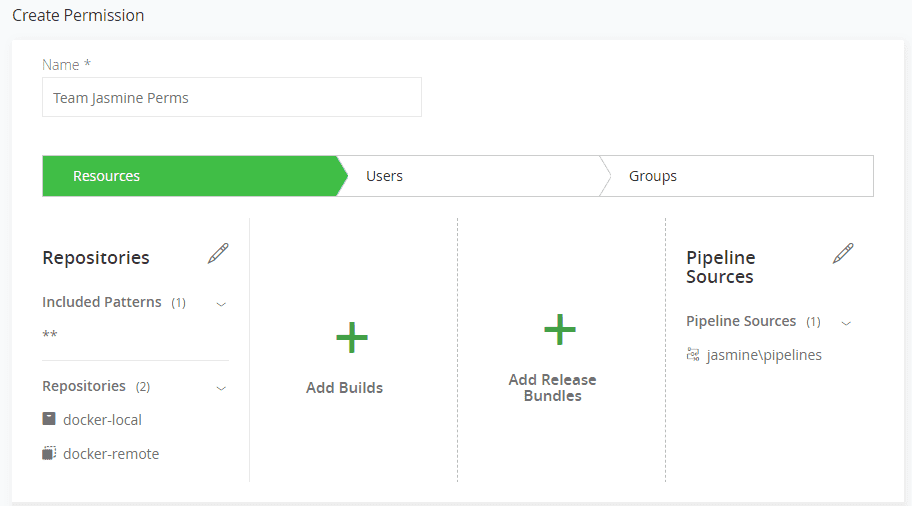Click the Add Builds label

[344, 388]
